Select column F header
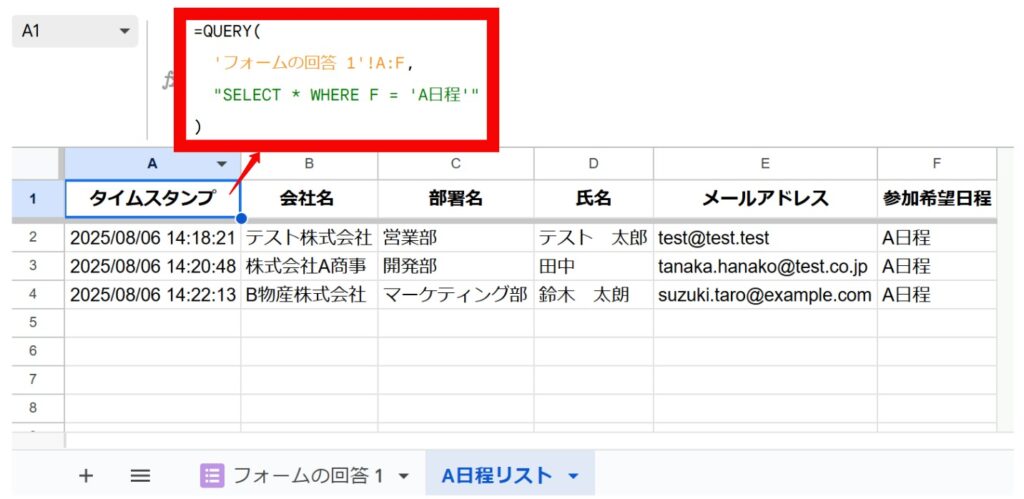 936,164
